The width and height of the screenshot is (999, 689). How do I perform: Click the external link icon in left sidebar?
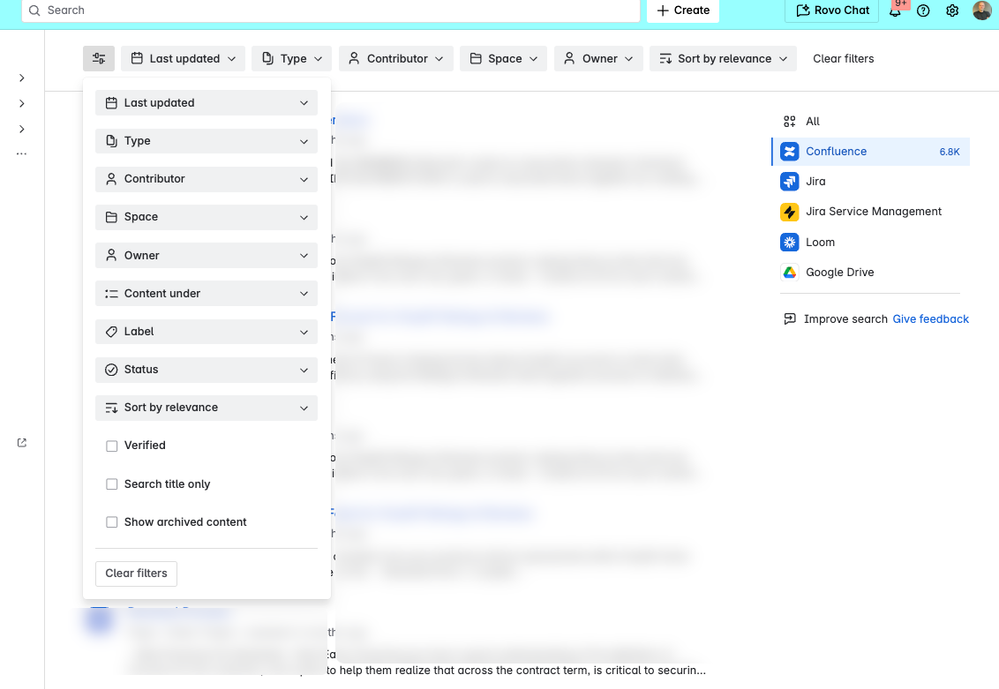point(22,442)
